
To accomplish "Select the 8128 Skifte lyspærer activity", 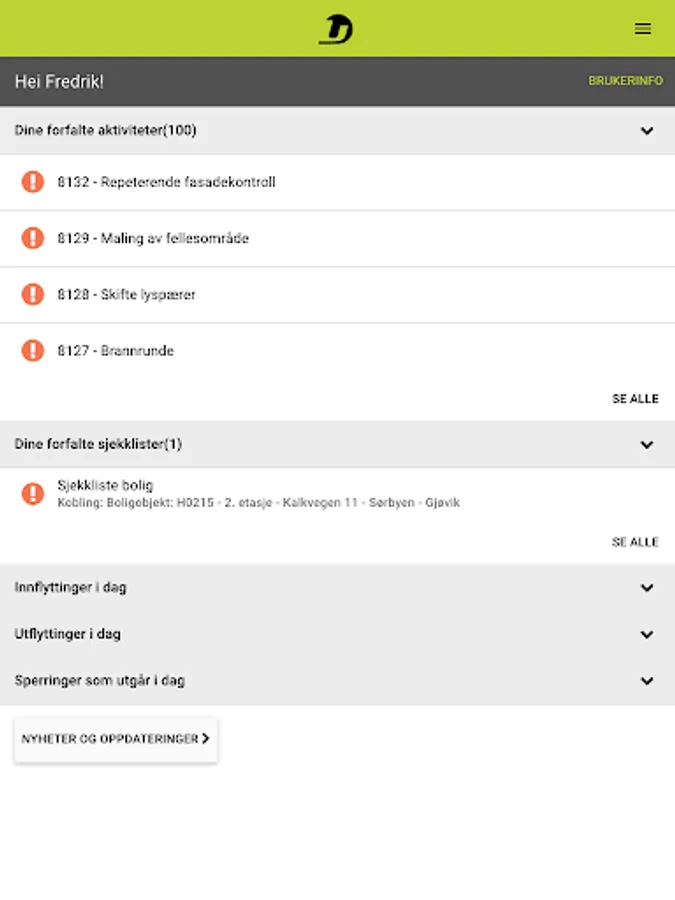I will 148,294.
